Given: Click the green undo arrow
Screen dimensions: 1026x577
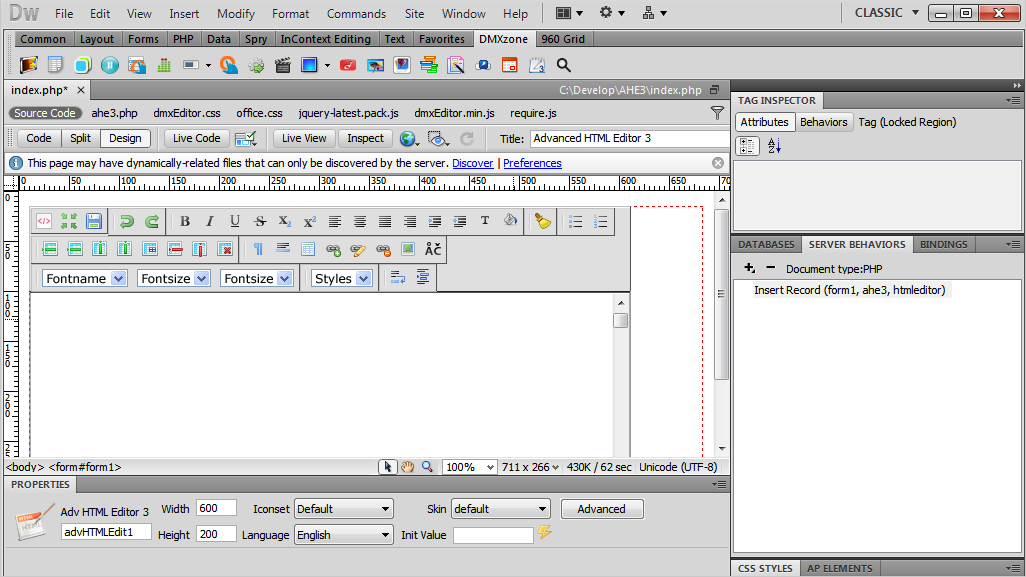Looking at the screenshot, I should pos(127,222).
